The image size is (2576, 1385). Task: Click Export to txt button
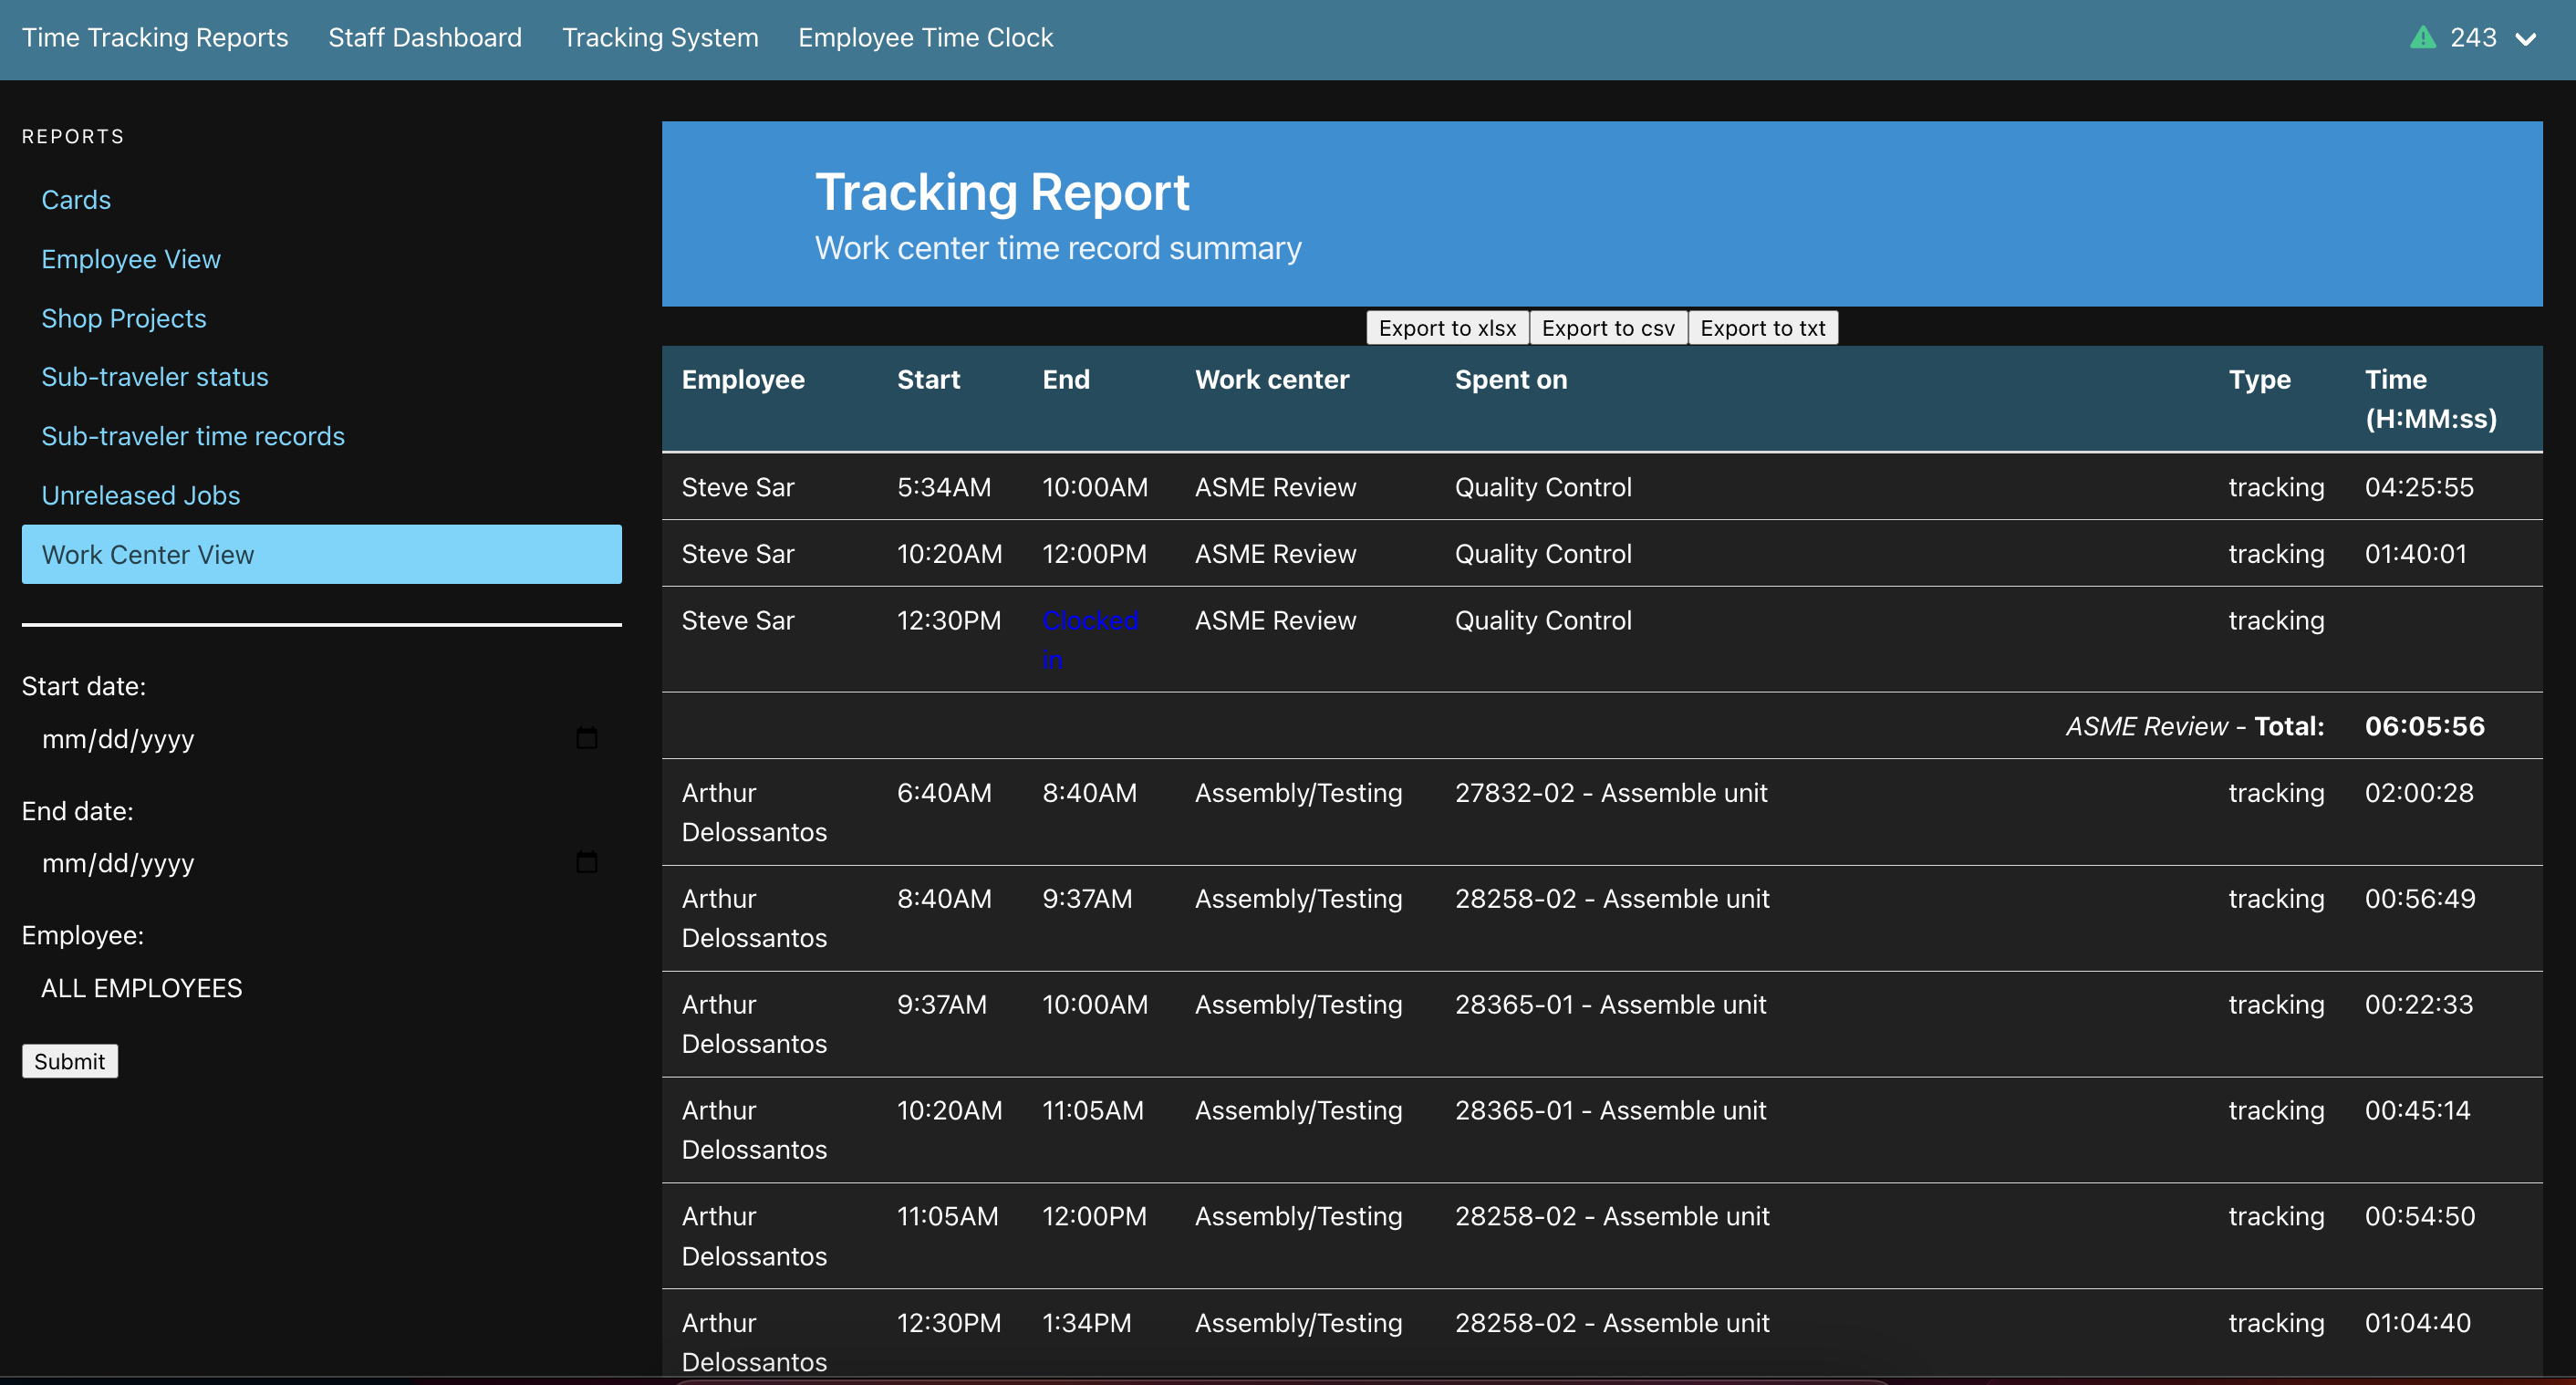[1763, 328]
